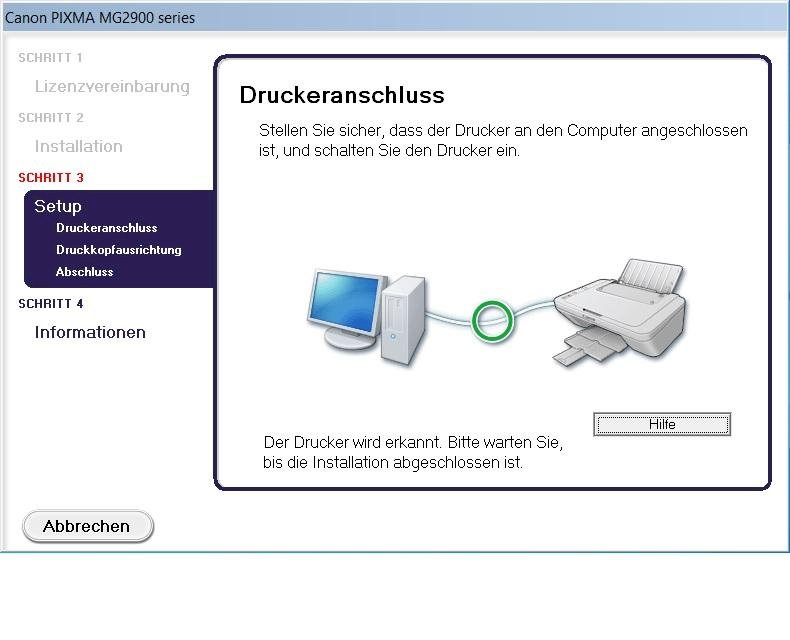Select the Informationen step

[90, 333]
